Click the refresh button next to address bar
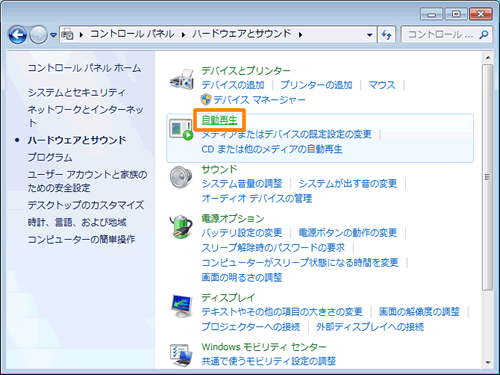This screenshot has width=500, height=375. pos(387,35)
